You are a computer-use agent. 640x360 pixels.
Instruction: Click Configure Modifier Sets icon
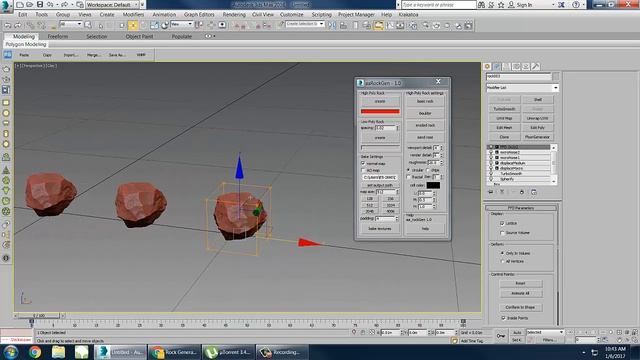click(533, 192)
